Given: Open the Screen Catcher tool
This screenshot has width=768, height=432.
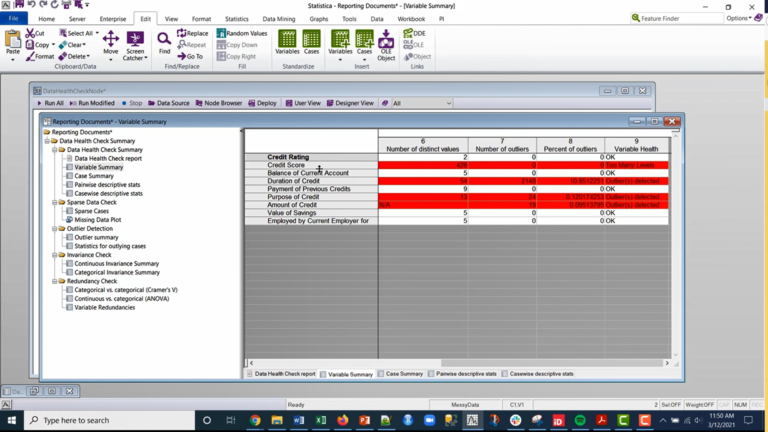Looking at the screenshot, I should point(135,47).
